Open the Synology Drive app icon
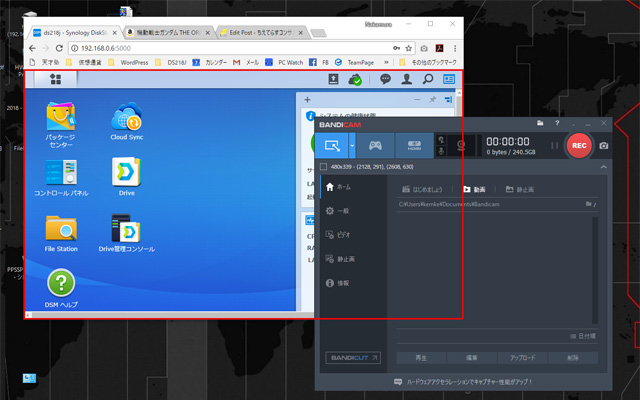The image size is (640, 400). (x=126, y=176)
